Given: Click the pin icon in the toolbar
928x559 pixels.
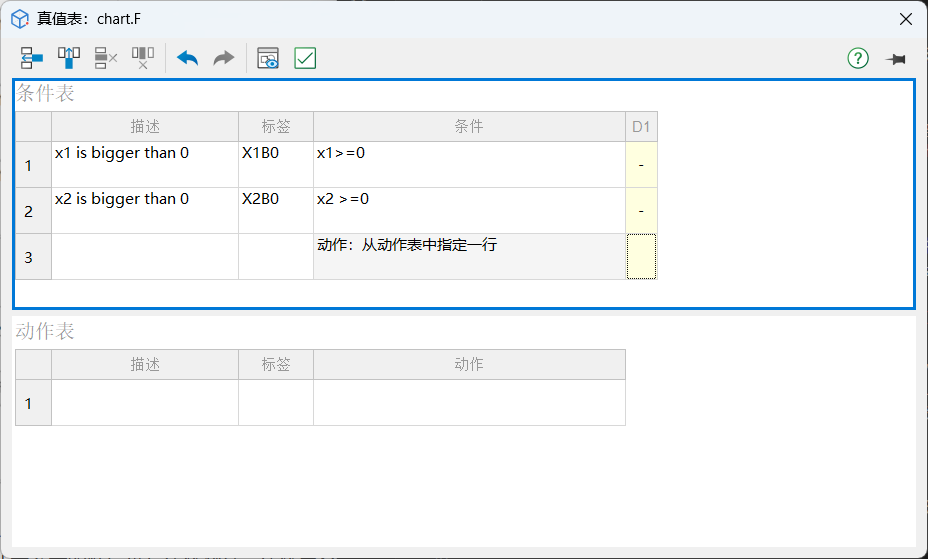Looking at the screenshot, I should click(895, 59).
